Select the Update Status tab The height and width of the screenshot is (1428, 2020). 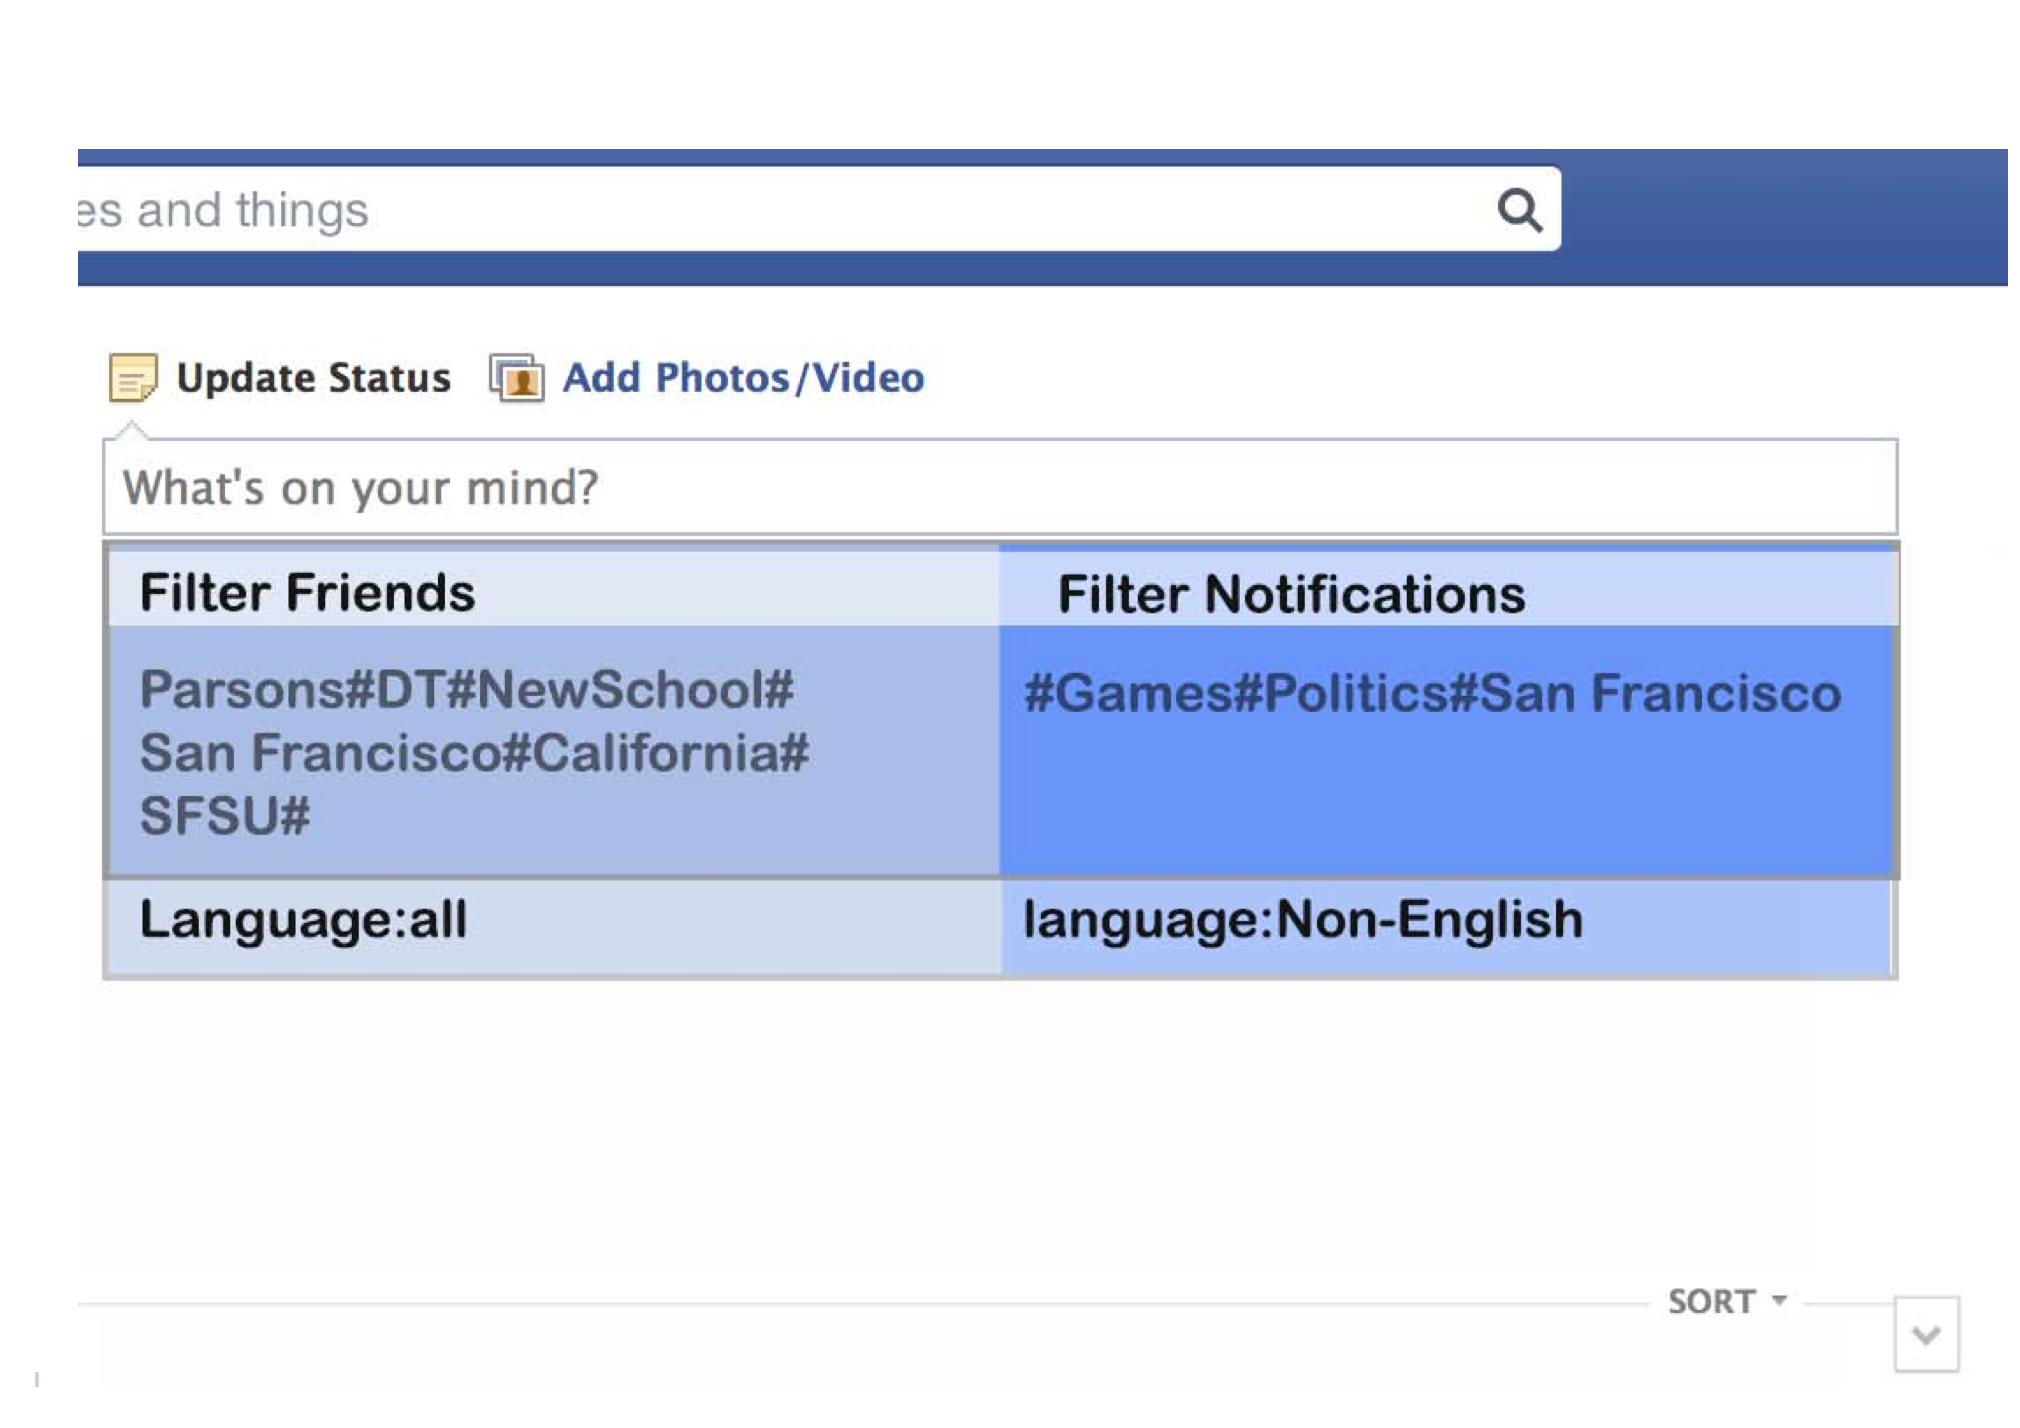[313, 377]
